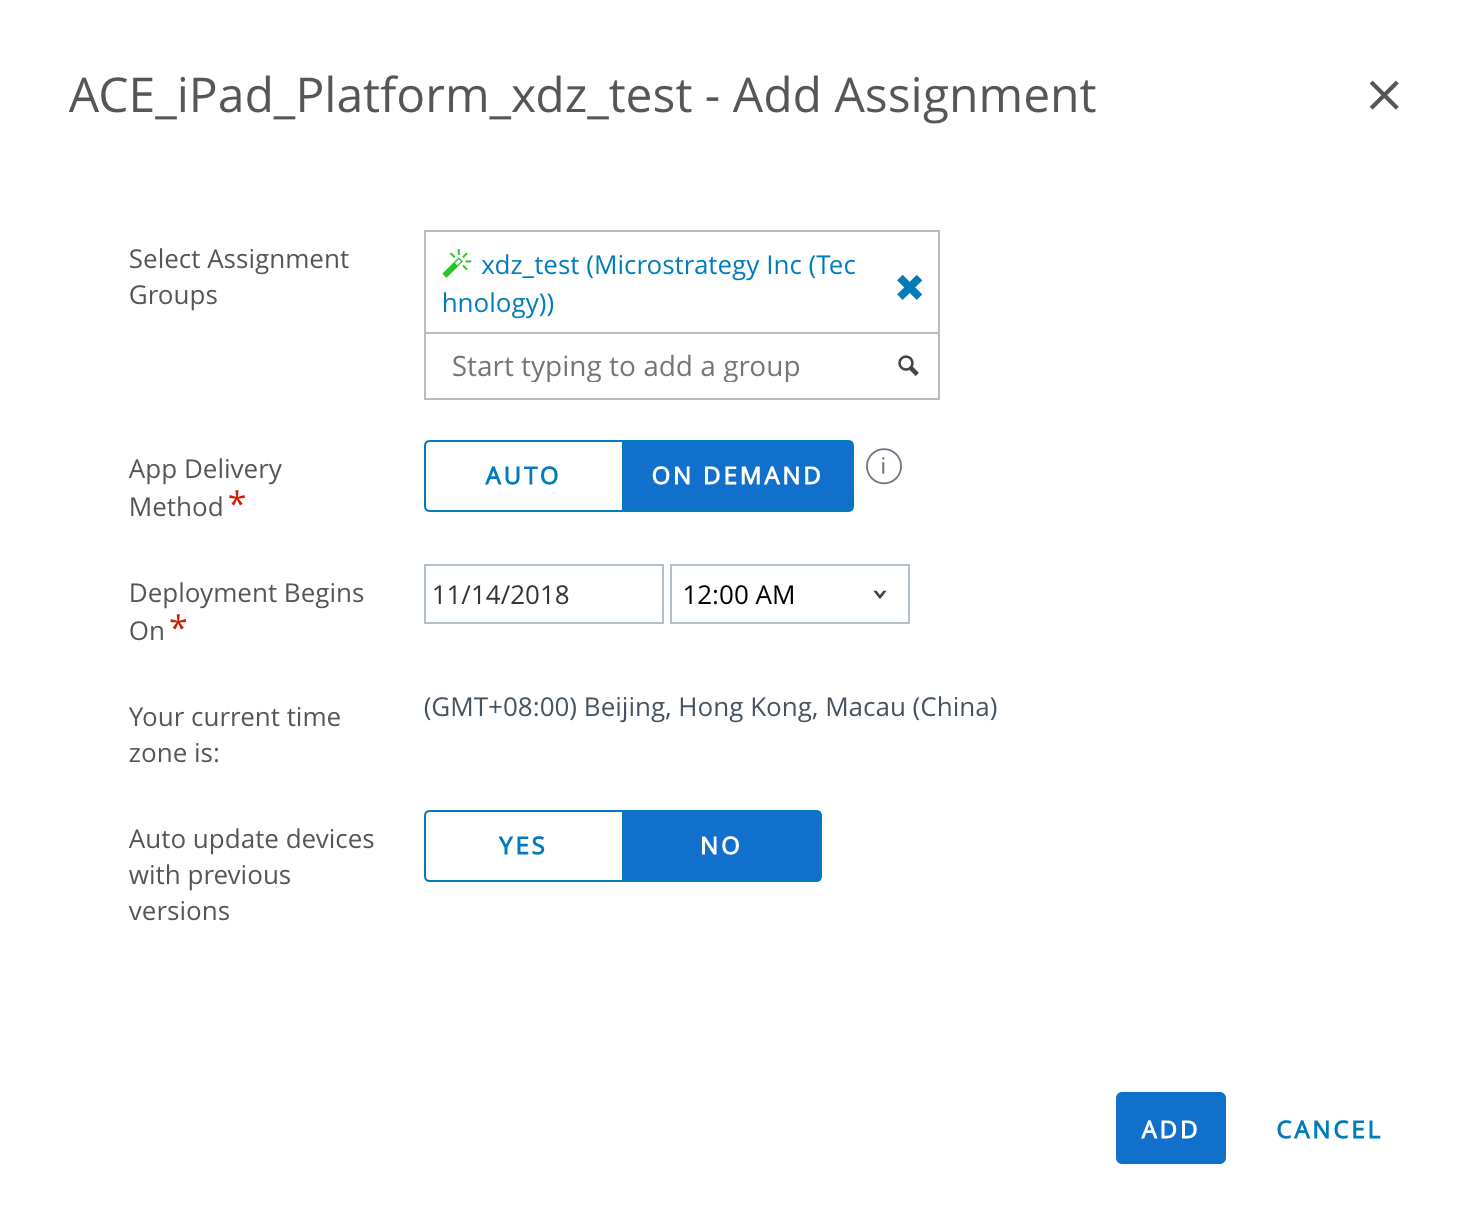Click the green smart group wand icon
This screenshot has height=1224, width=1474.
(x=457, y=263)
